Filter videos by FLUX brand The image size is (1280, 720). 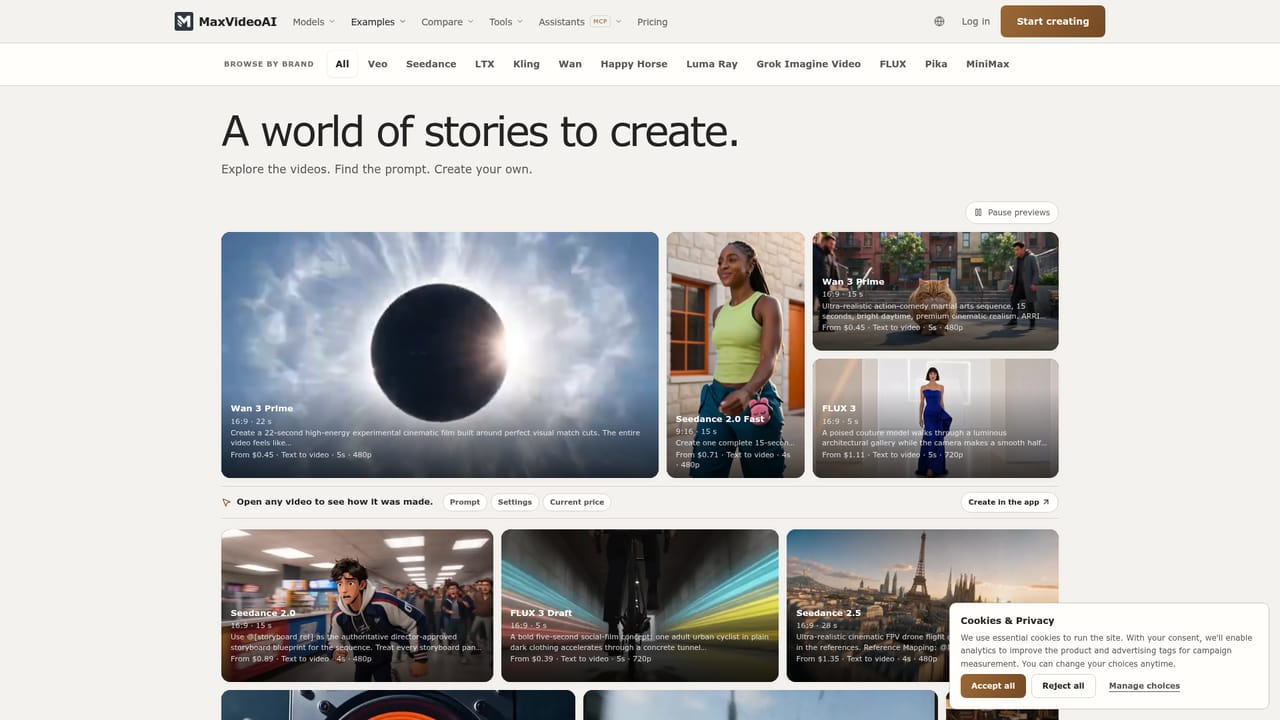point(893,64)
